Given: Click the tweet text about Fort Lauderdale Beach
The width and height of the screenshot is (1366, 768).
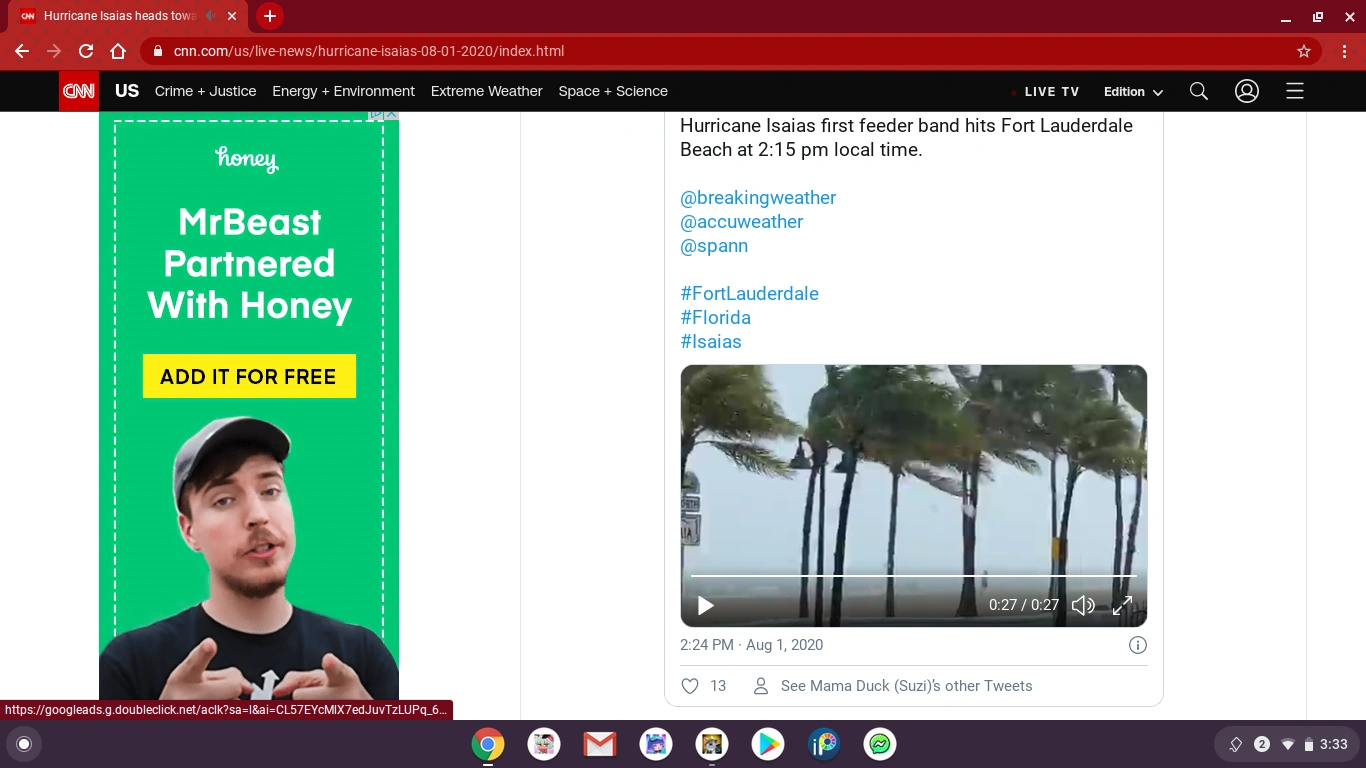Looking at the screenshot, I should click(906, 138).
